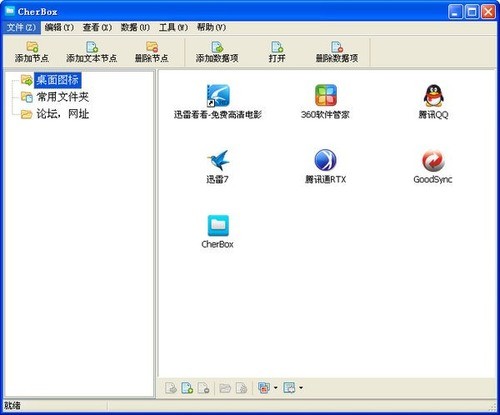Viewport: 500px width, 415px height.
Task: Open the 帮助 menu
Action: [x=211, y=27]
